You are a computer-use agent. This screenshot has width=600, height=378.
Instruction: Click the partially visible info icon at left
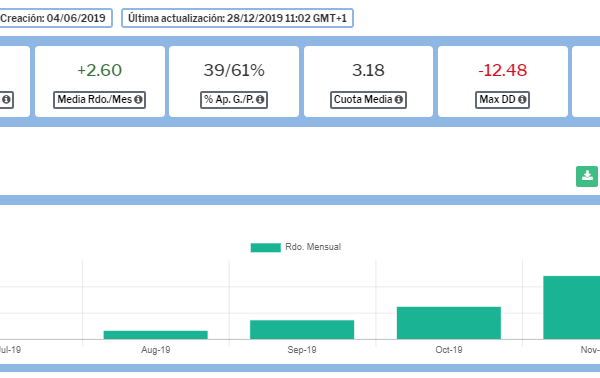tap(6, 99)
